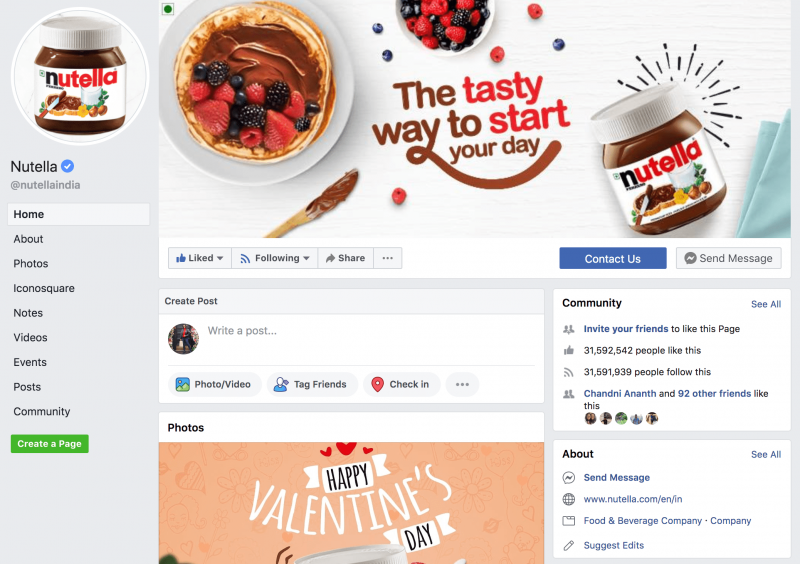Image resolution: width=800 pixels, height=564 pixels.
Task: Select the Tag Friends icon
Action: click(x=281, y=384)
